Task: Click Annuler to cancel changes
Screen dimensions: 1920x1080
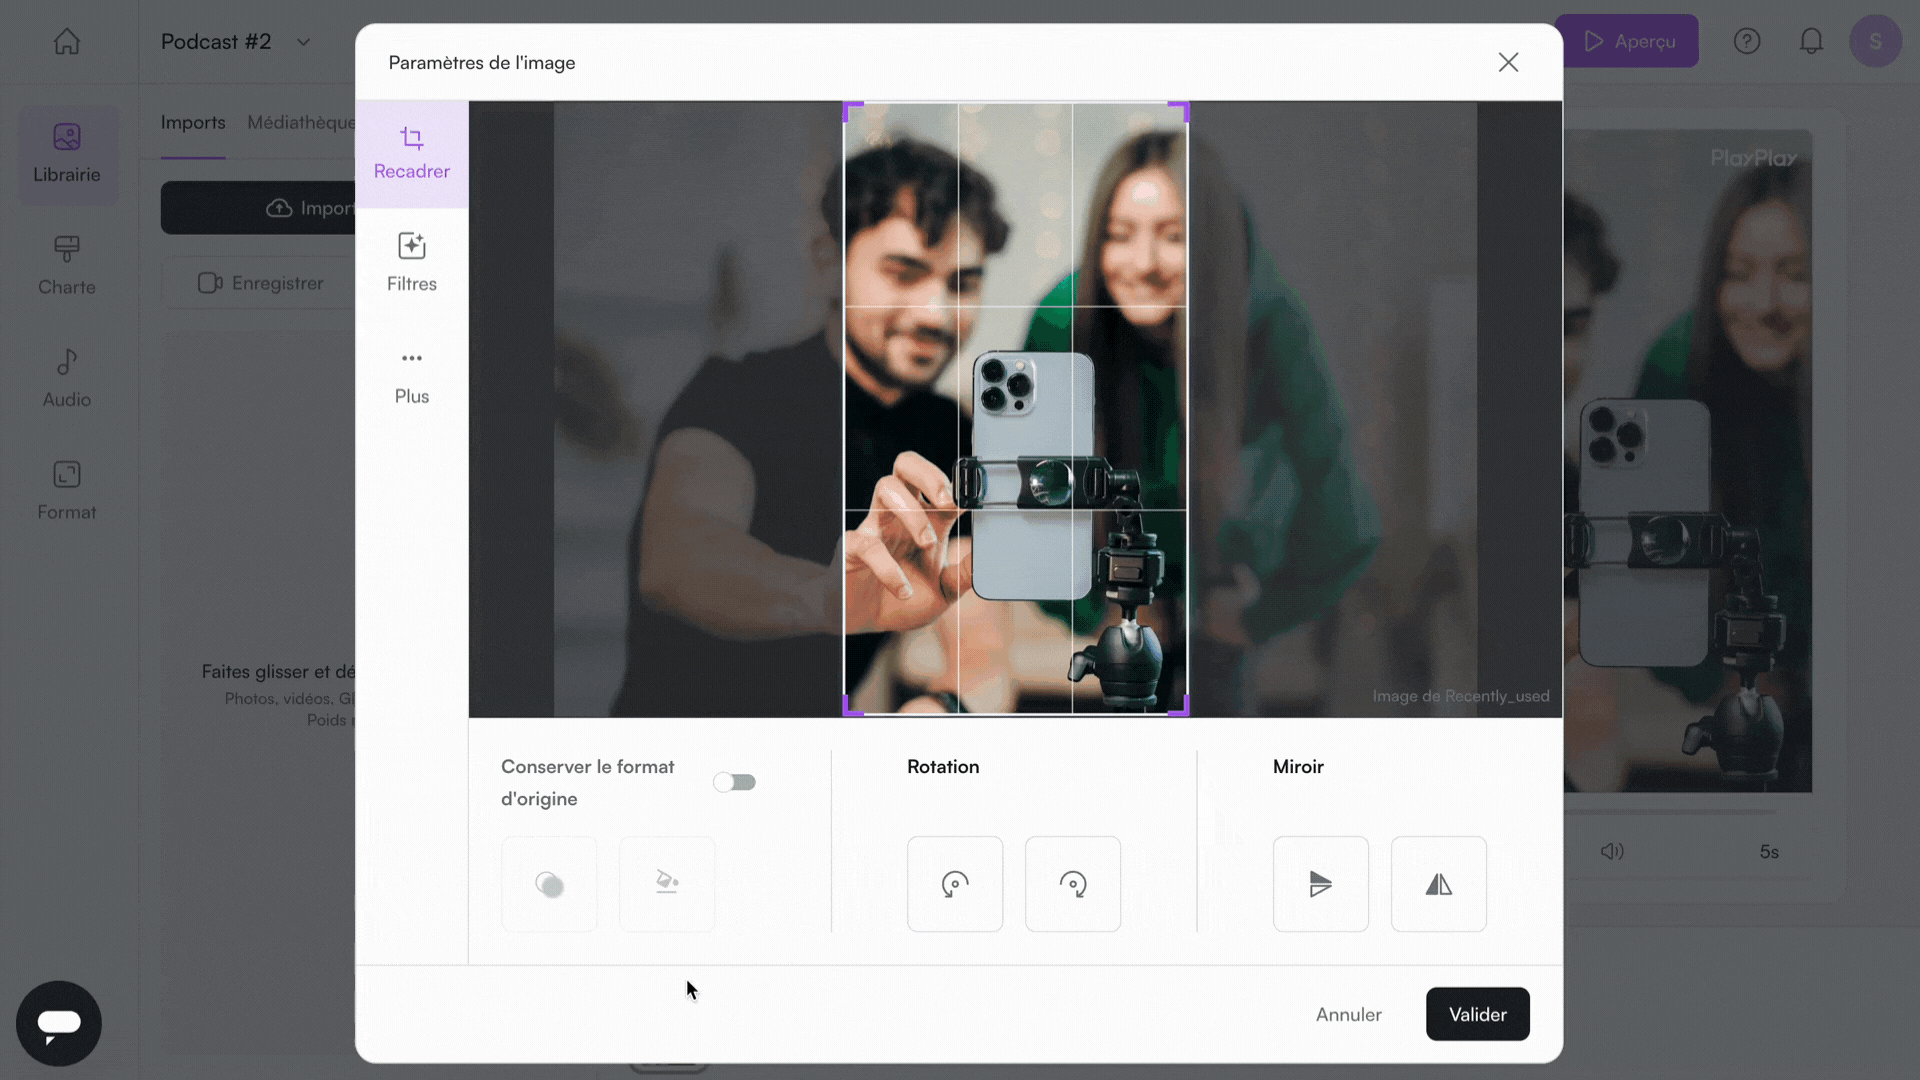Action: click(x=1348, y=1014)
